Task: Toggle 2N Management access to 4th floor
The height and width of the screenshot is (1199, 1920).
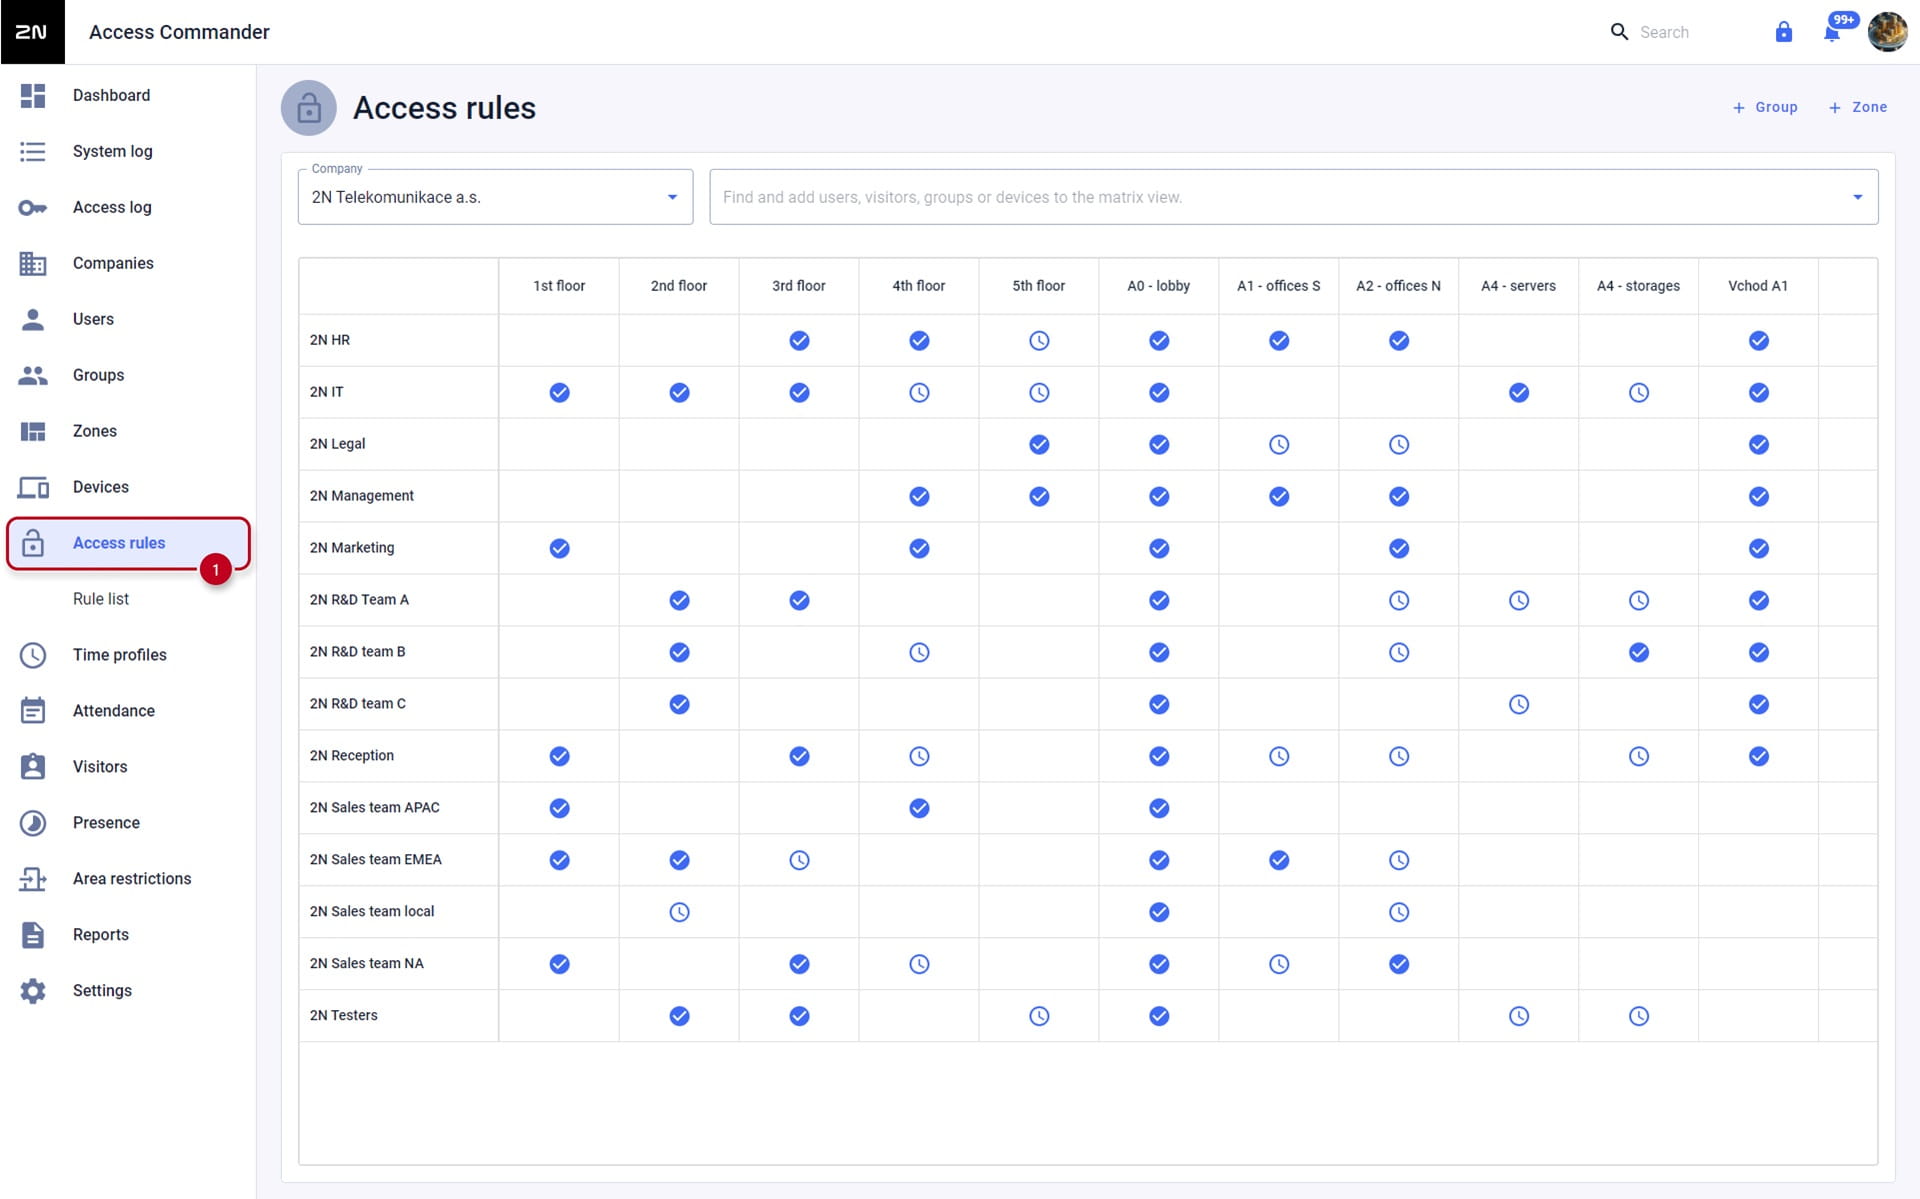Action: click(x=919, y=497)
